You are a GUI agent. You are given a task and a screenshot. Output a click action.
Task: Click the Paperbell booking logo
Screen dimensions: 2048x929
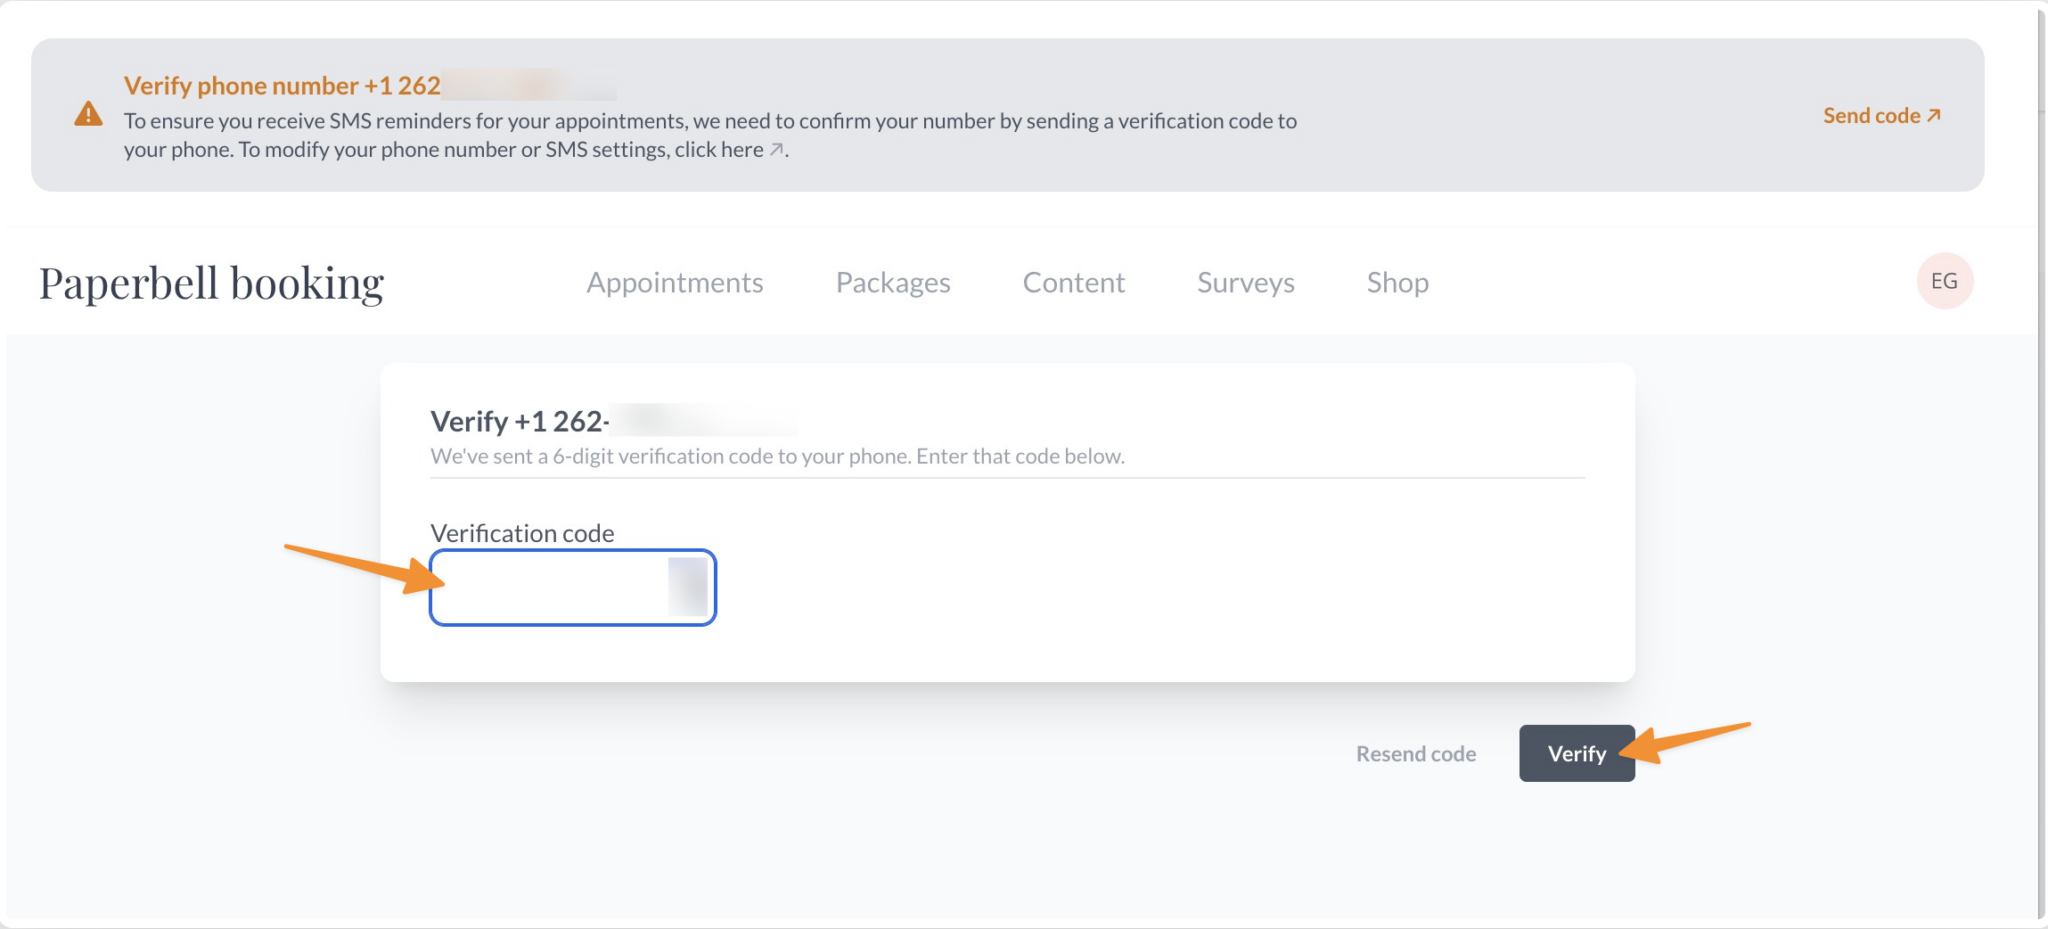[210, 282]
